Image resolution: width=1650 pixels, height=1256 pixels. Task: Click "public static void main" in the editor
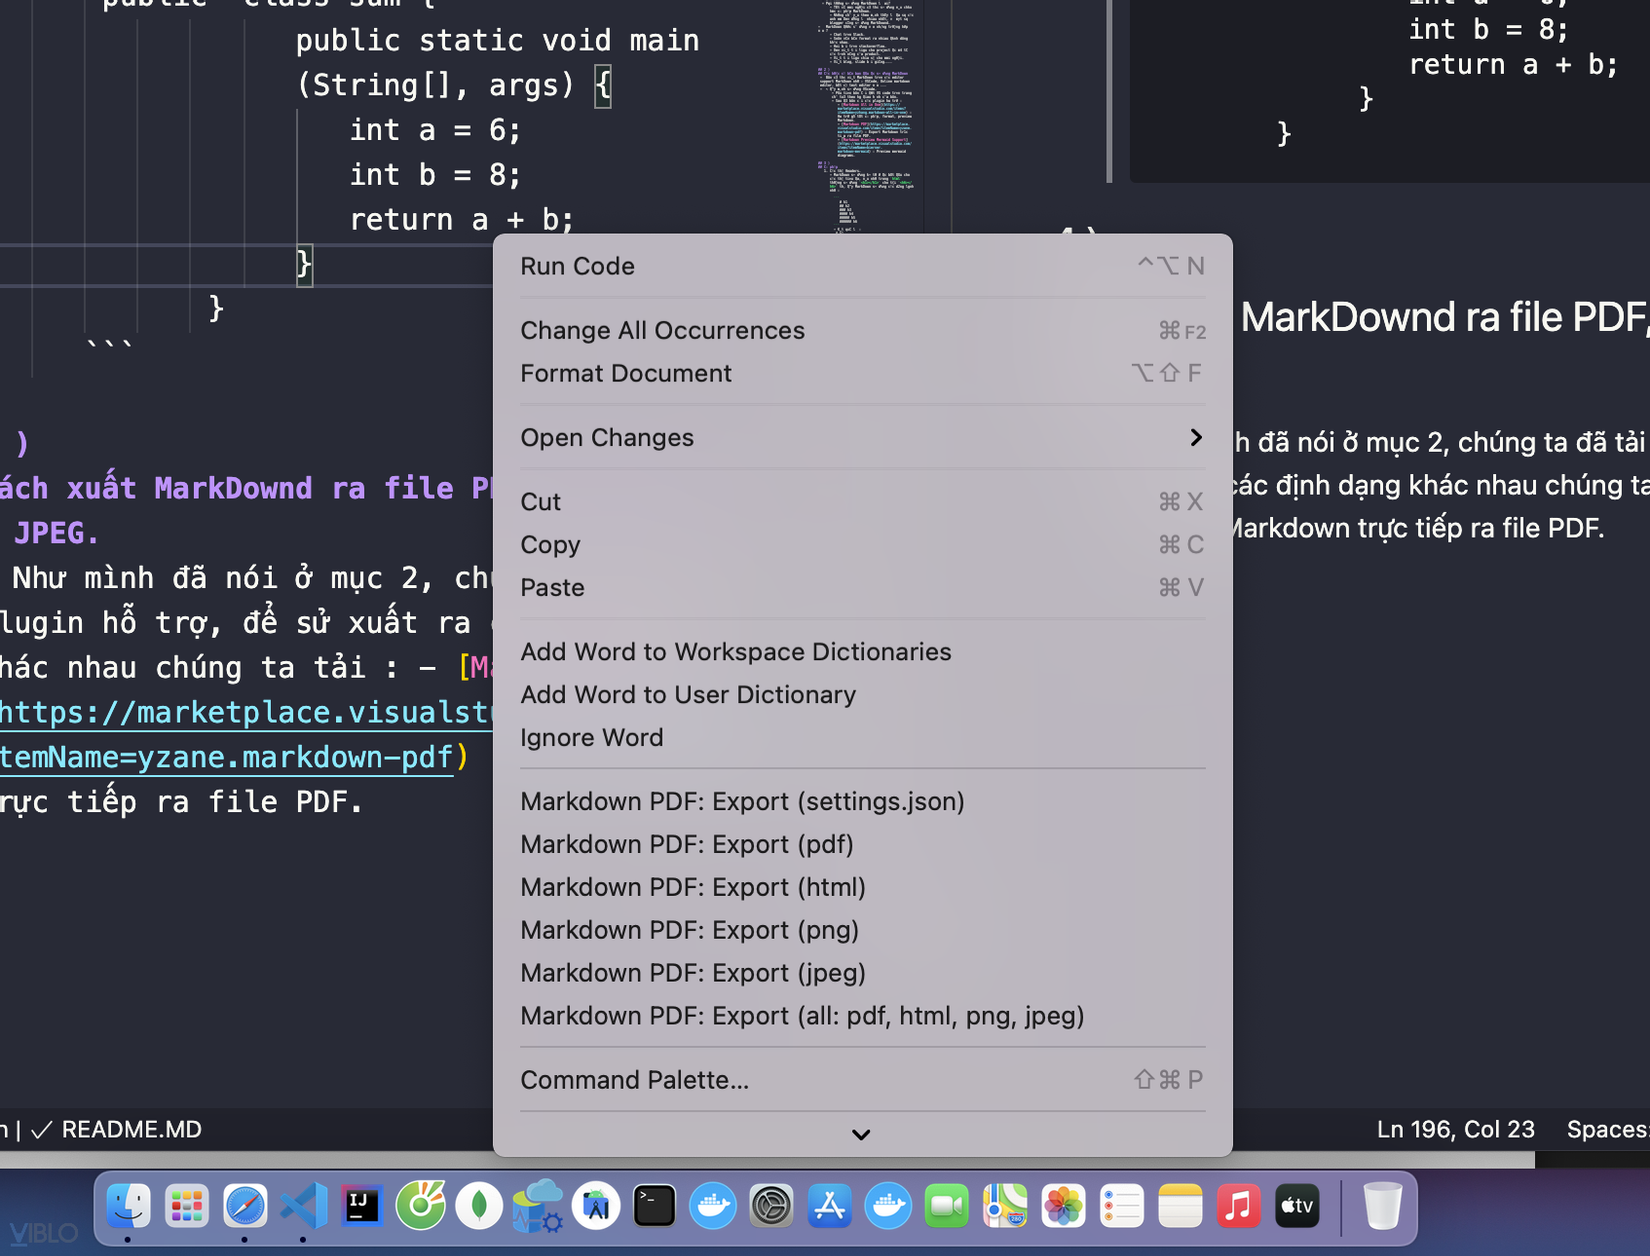[497, 41]
